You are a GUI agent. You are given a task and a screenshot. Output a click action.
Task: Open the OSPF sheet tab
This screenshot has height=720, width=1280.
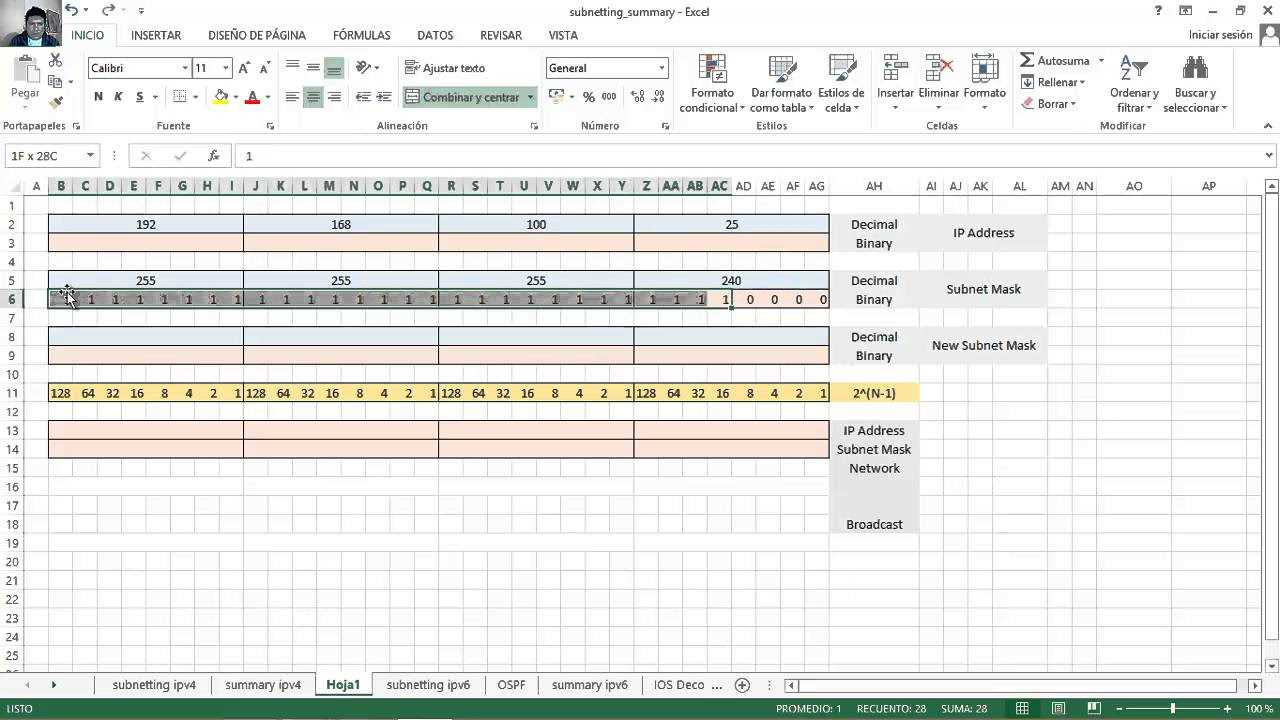point(511,685)
